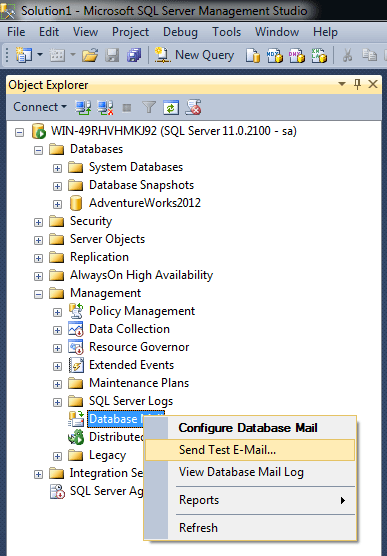The image size is (387, 556).
Task: Expand the Replication folder
Action: pos(38,258)
